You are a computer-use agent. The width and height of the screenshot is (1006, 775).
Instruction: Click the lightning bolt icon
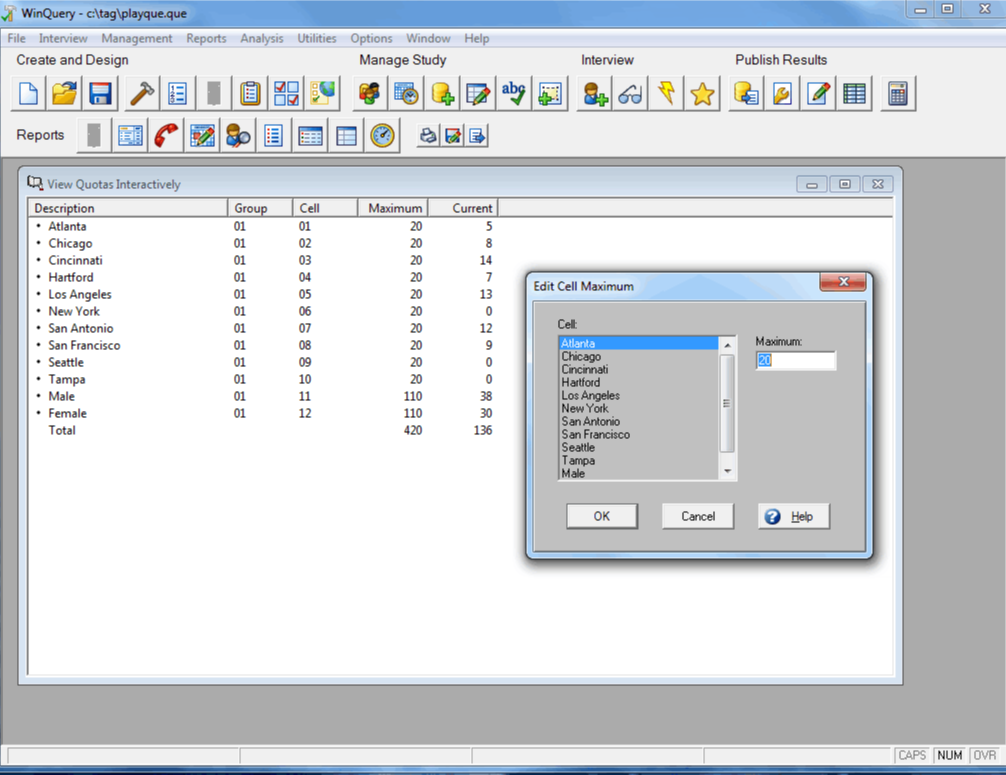(667, 94)
